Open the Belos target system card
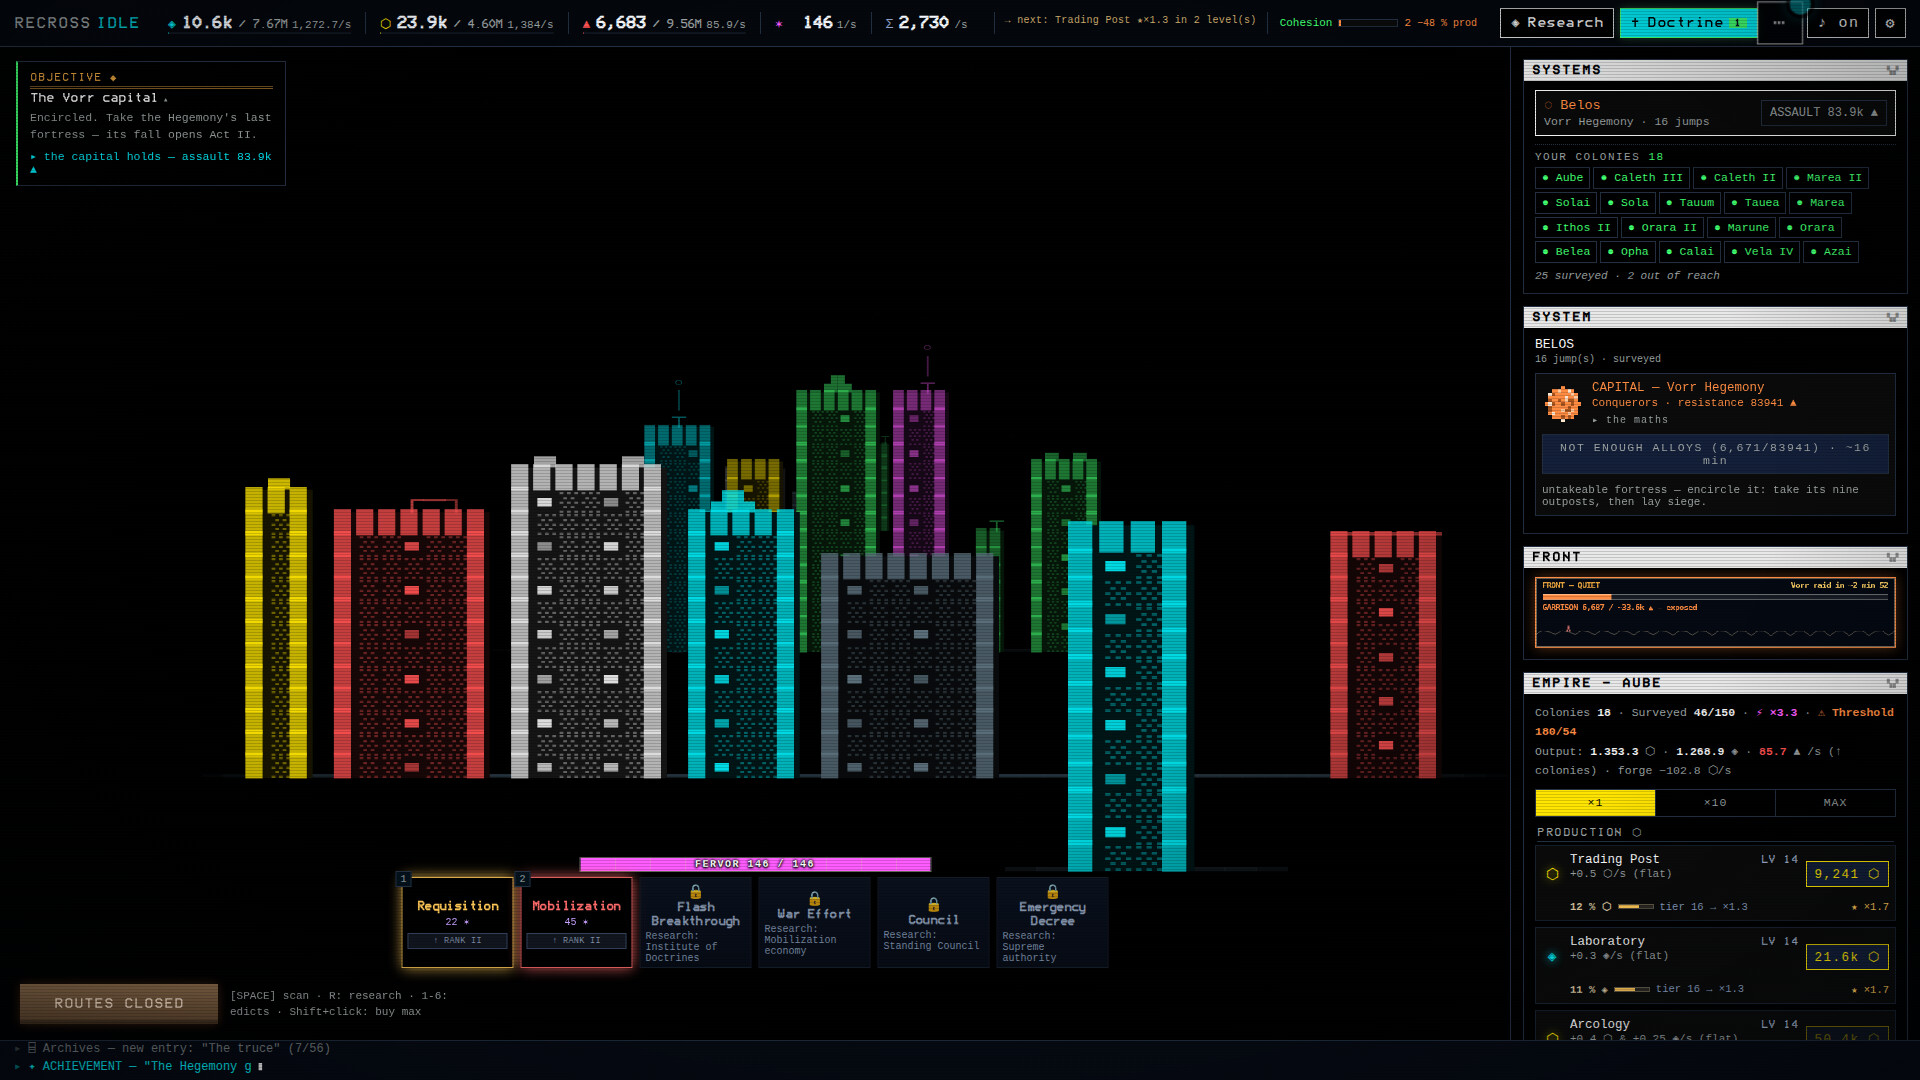This screenshot has width=1920, height=1080. pos(1715,113)
